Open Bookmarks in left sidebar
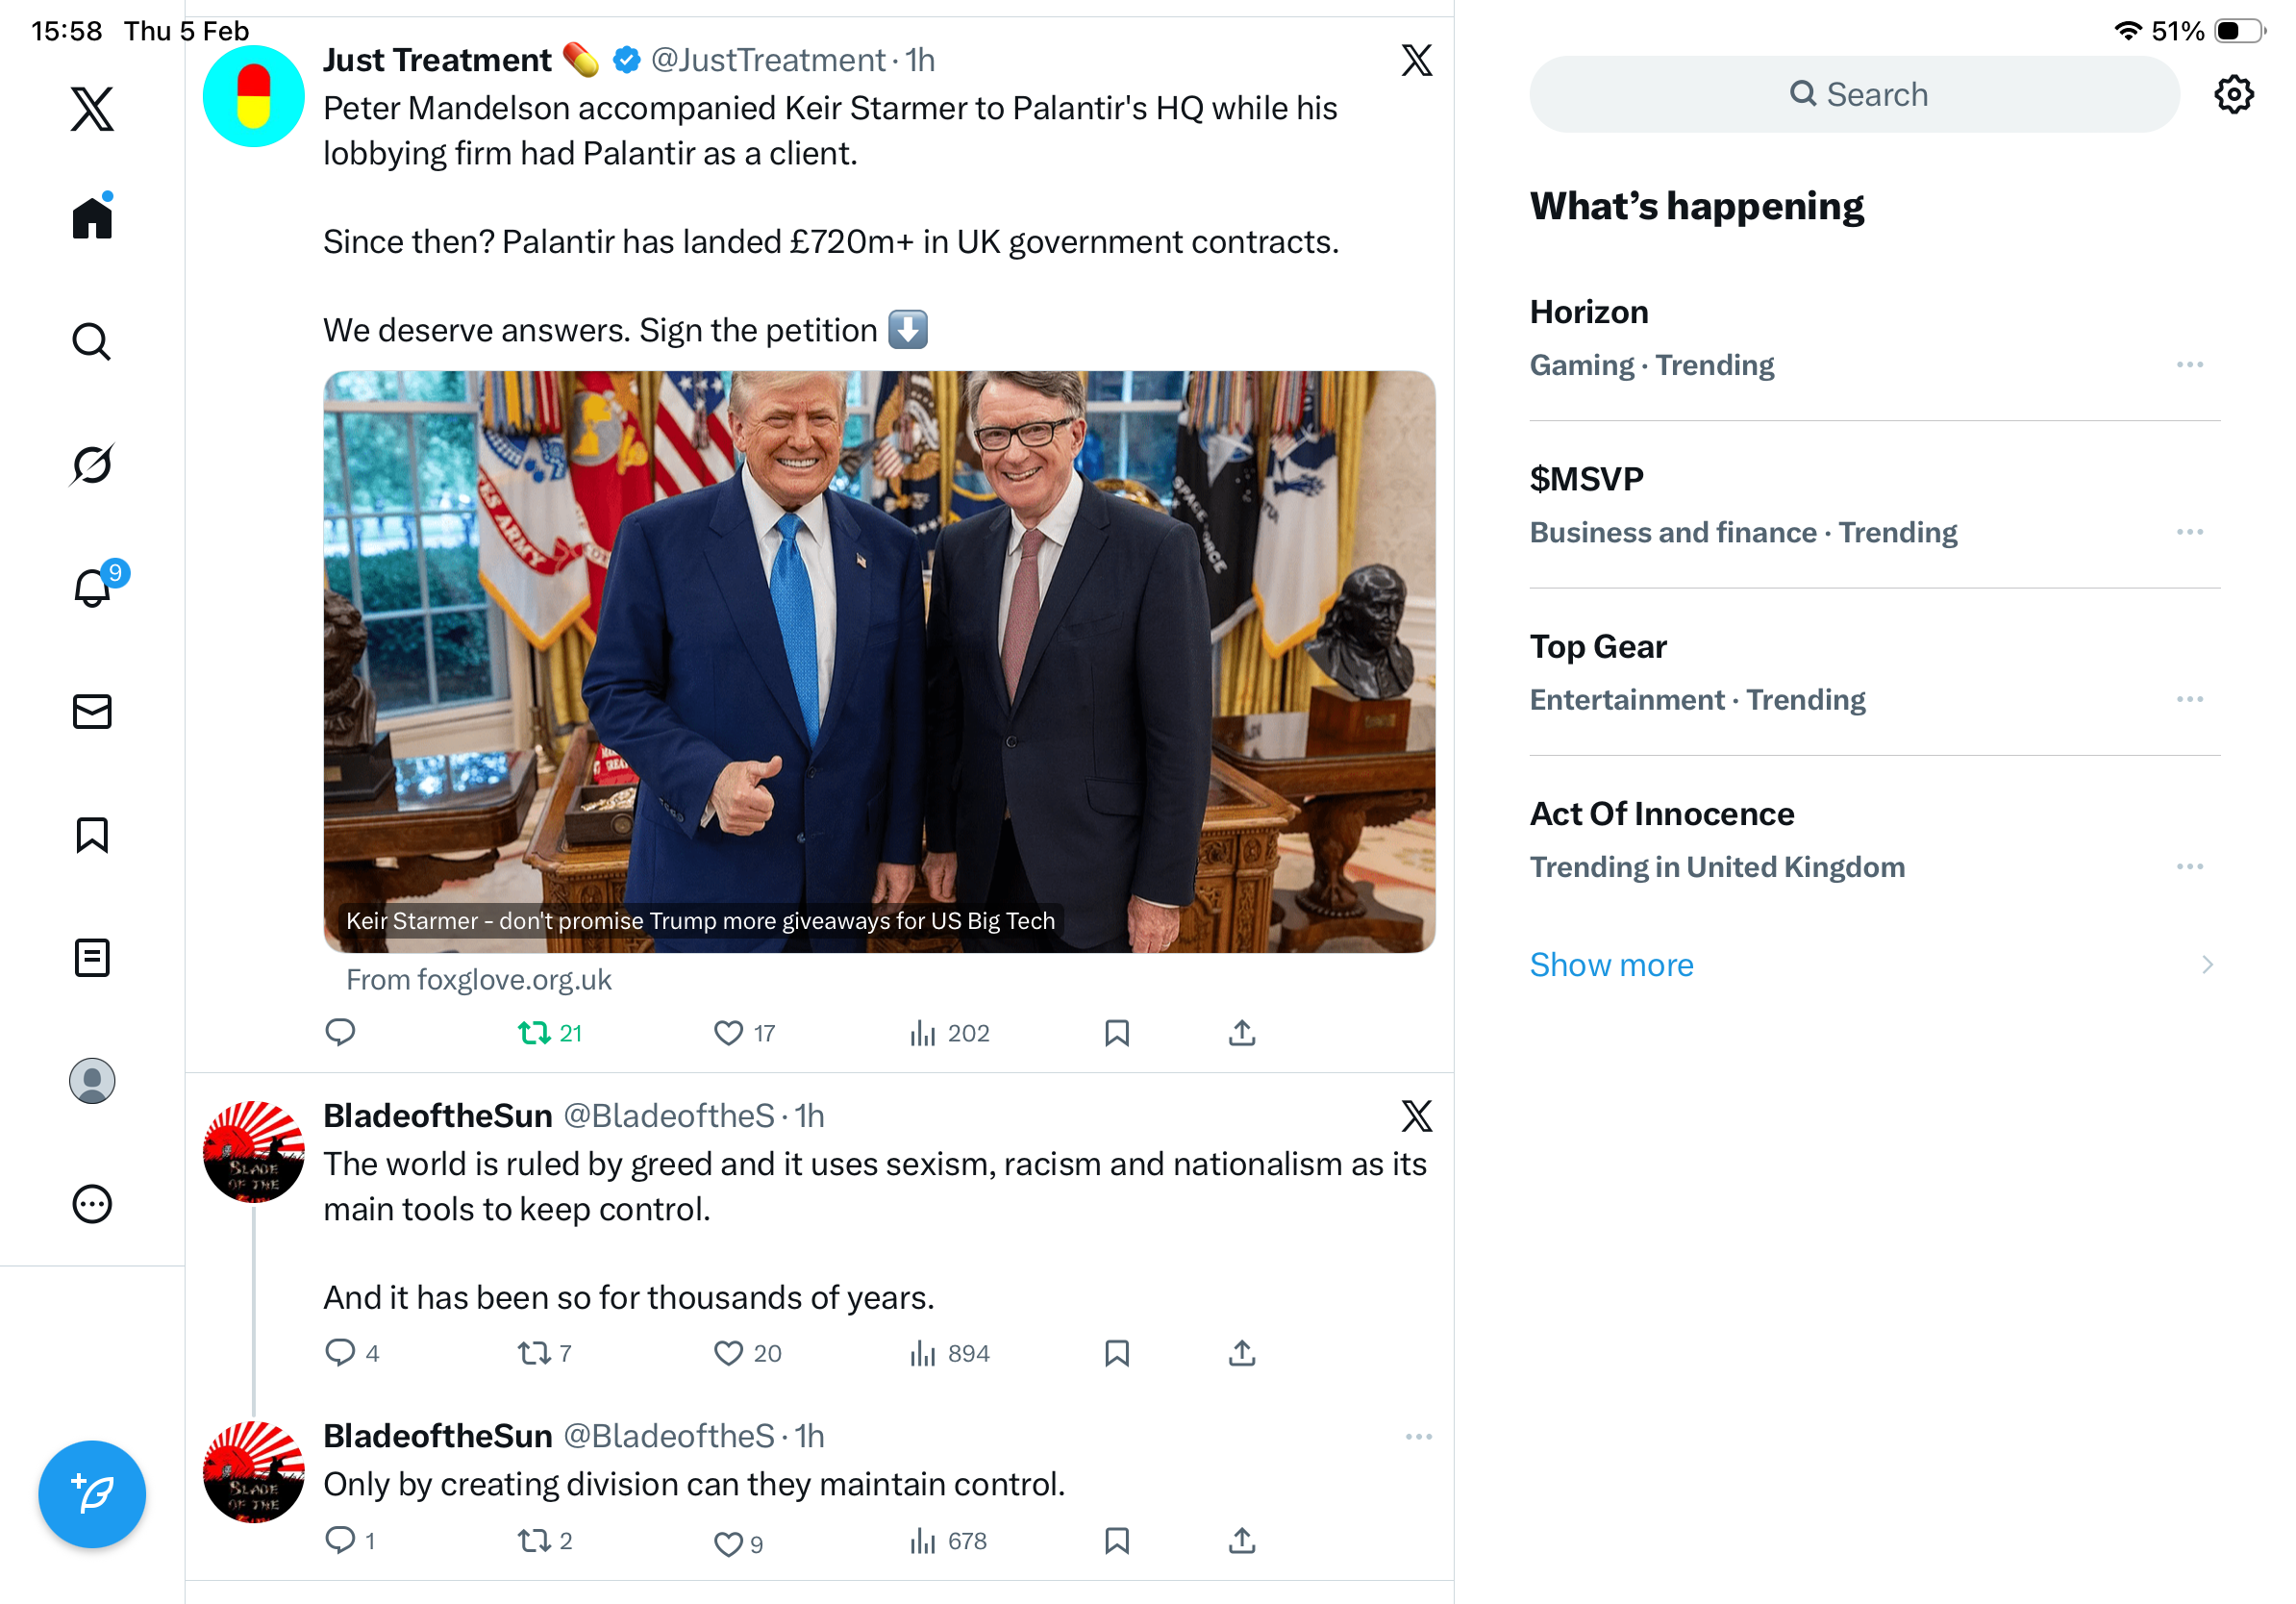This screenshot has width=2296, height=1604. [92, 835]
